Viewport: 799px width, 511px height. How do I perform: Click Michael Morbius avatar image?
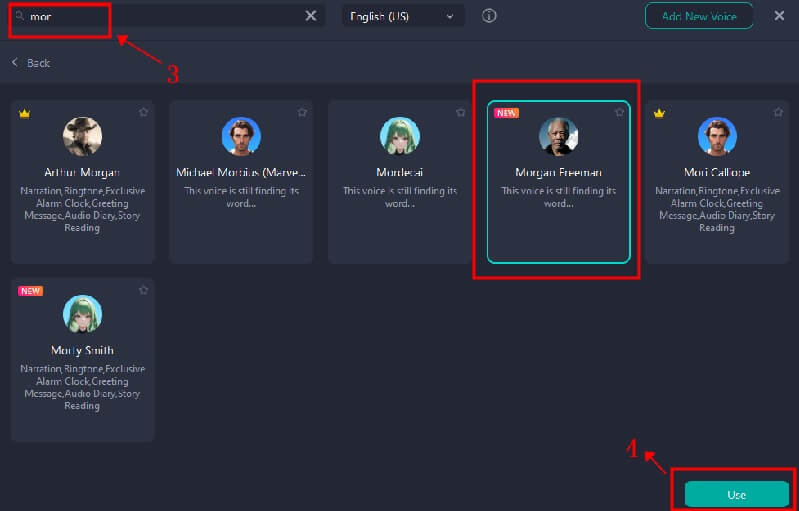click(241, 136)
